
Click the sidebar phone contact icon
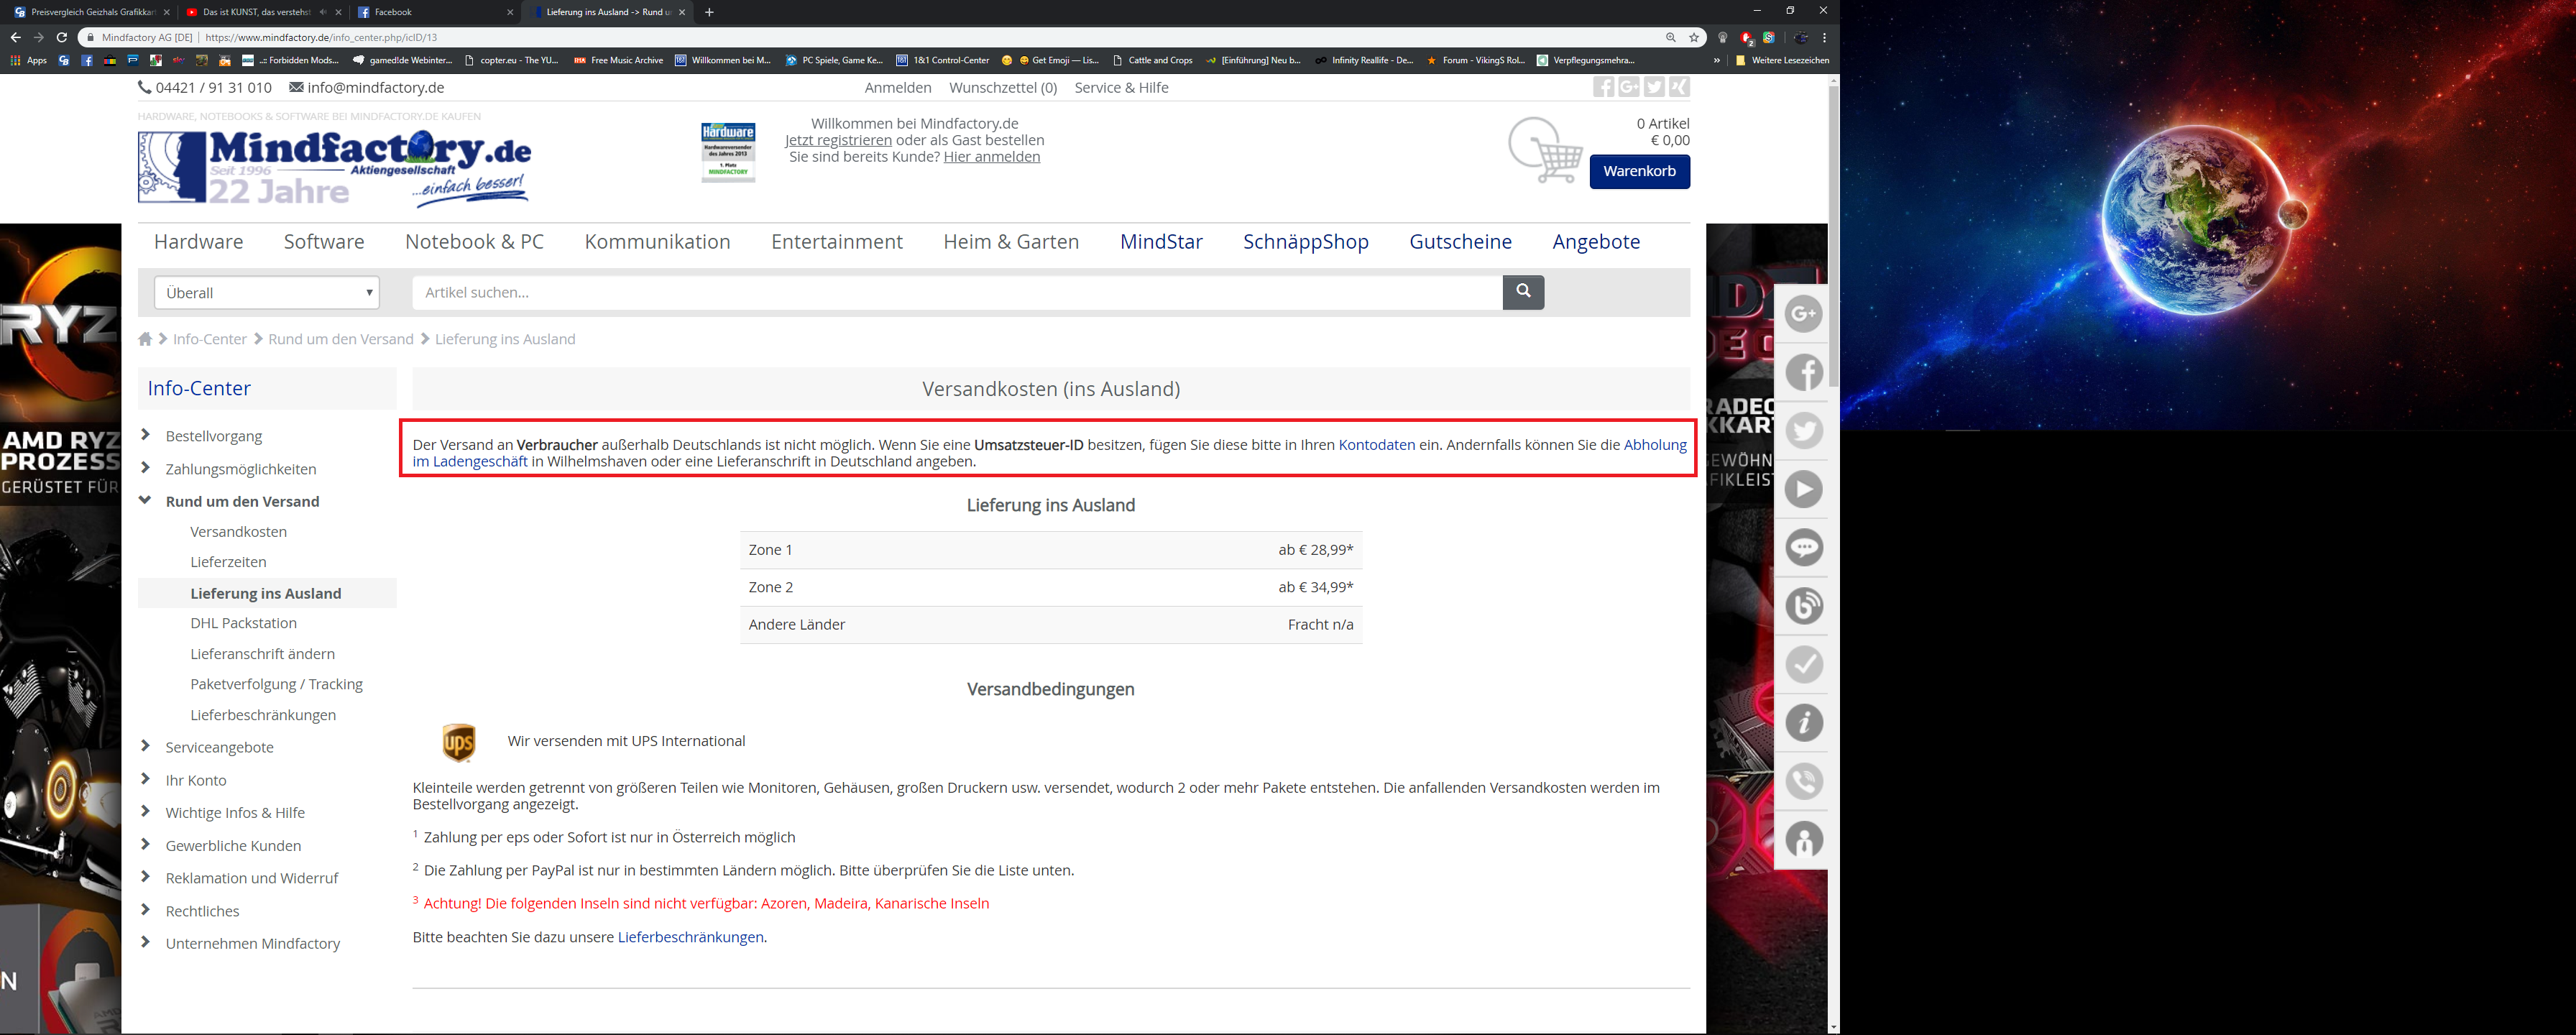pos(1804,781)
